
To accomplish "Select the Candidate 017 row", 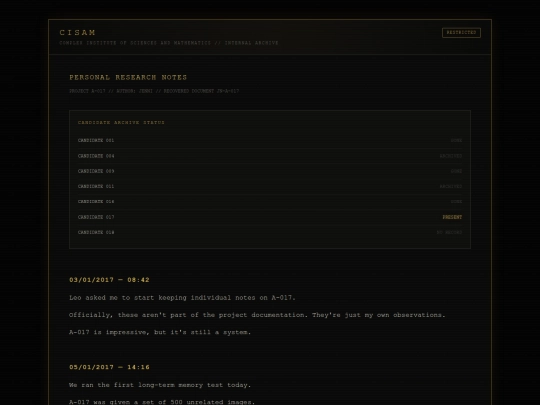I will [270, 217].
